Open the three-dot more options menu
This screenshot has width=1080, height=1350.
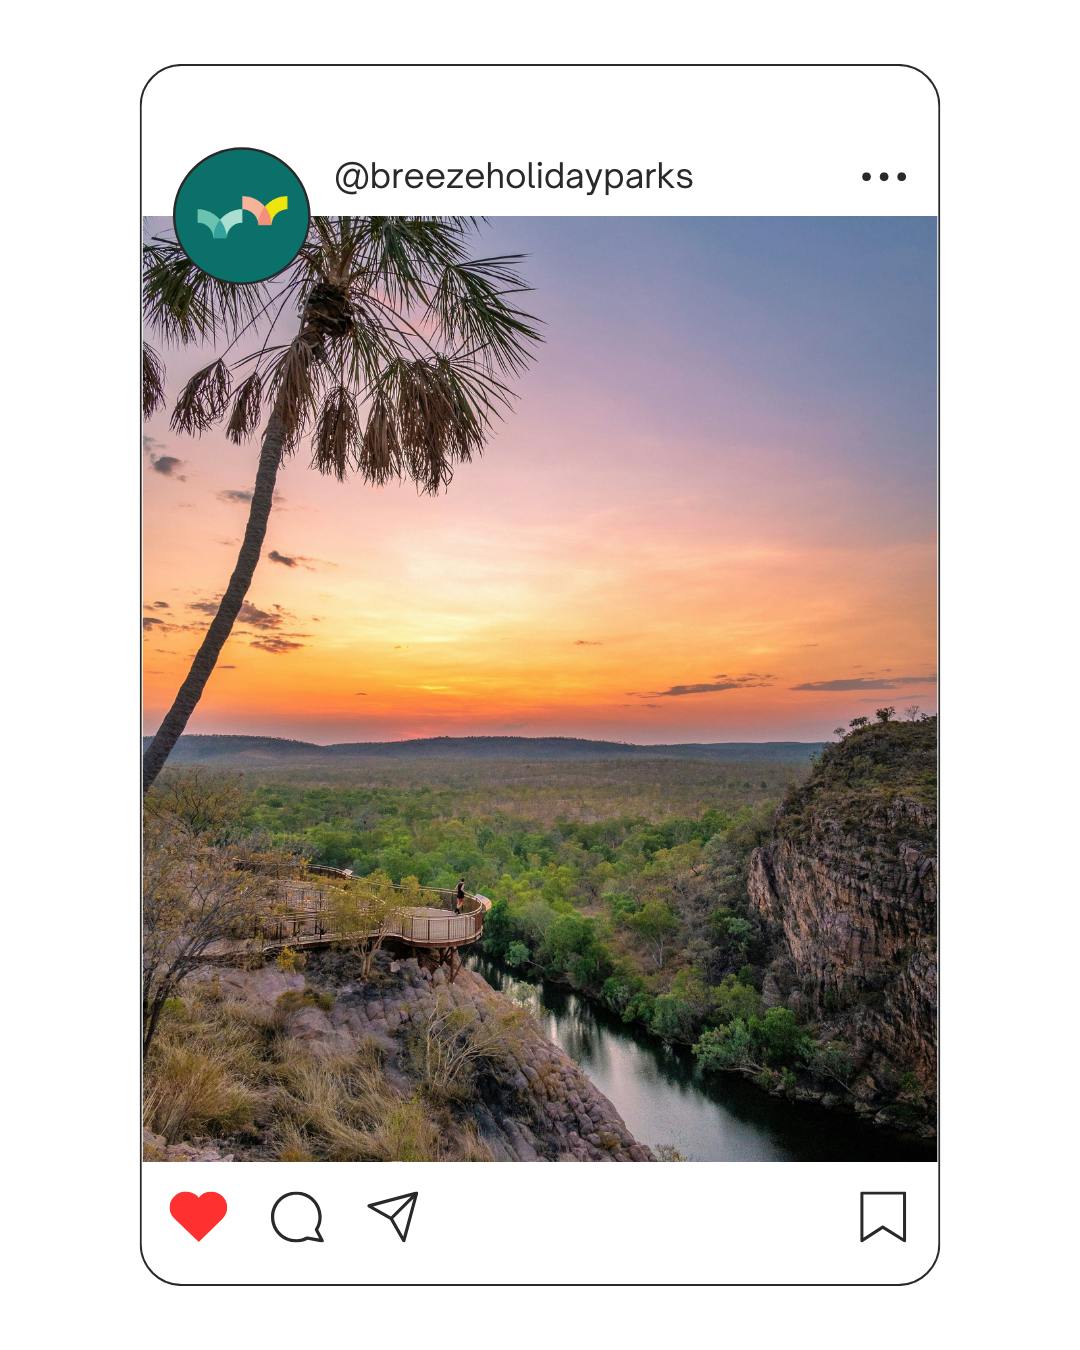coord(884,177)
